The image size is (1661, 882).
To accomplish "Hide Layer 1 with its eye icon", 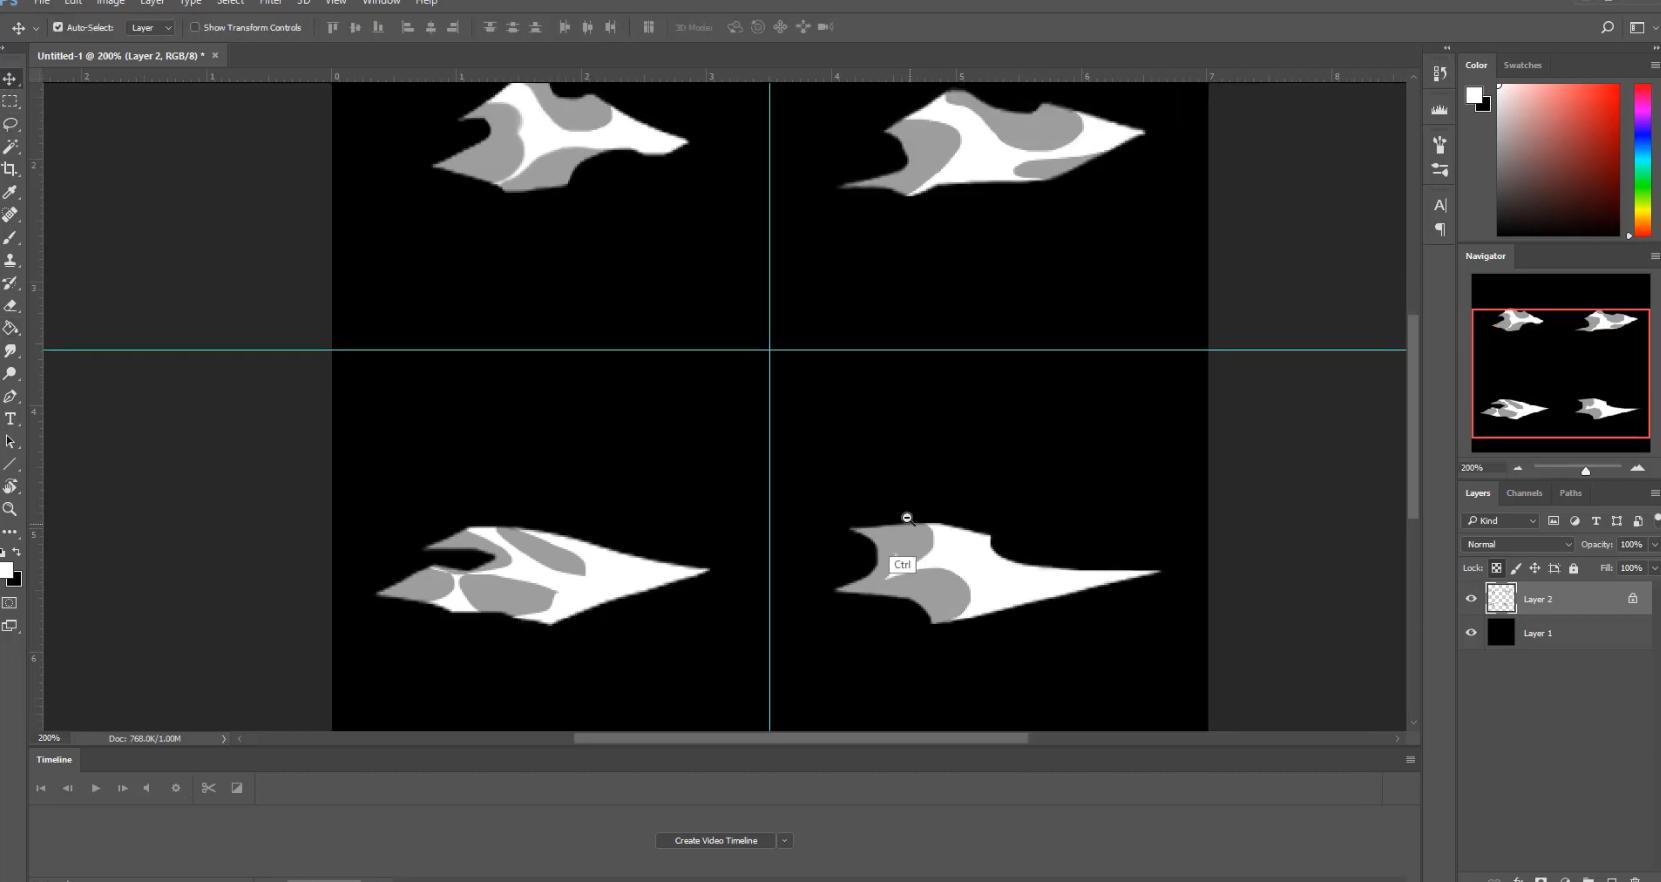I will pyautogui.click(x=1471, y=633).
